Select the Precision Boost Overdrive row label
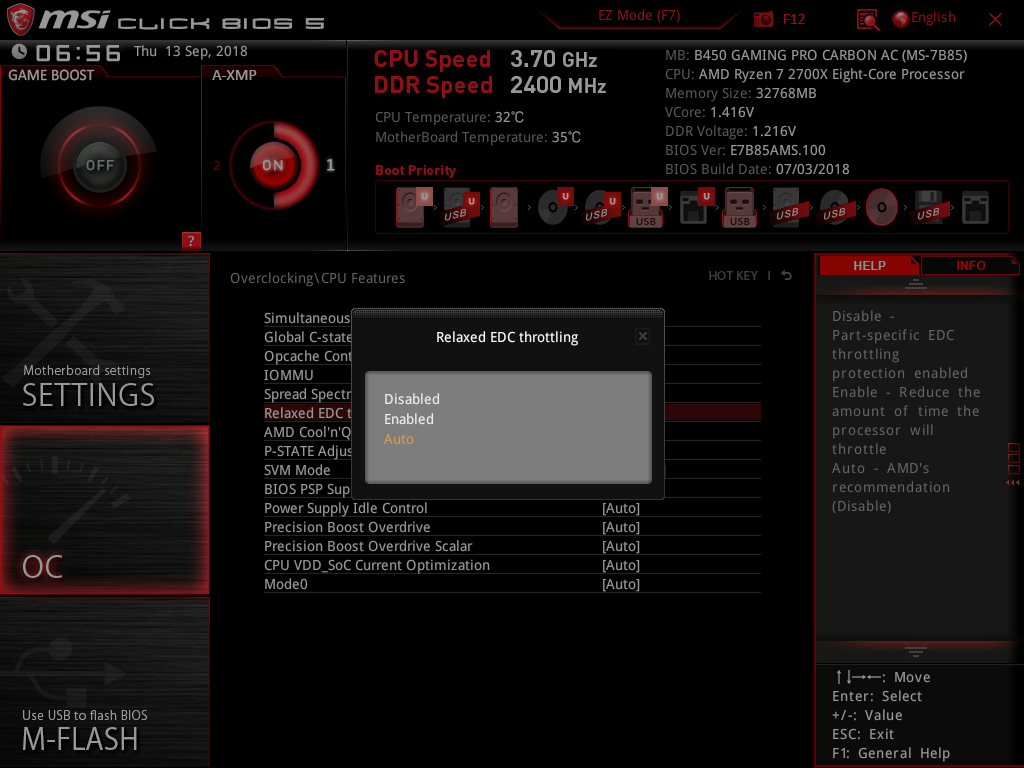Screen dimensions: 1024x768 pyautogui.click(x=347, y=527)
